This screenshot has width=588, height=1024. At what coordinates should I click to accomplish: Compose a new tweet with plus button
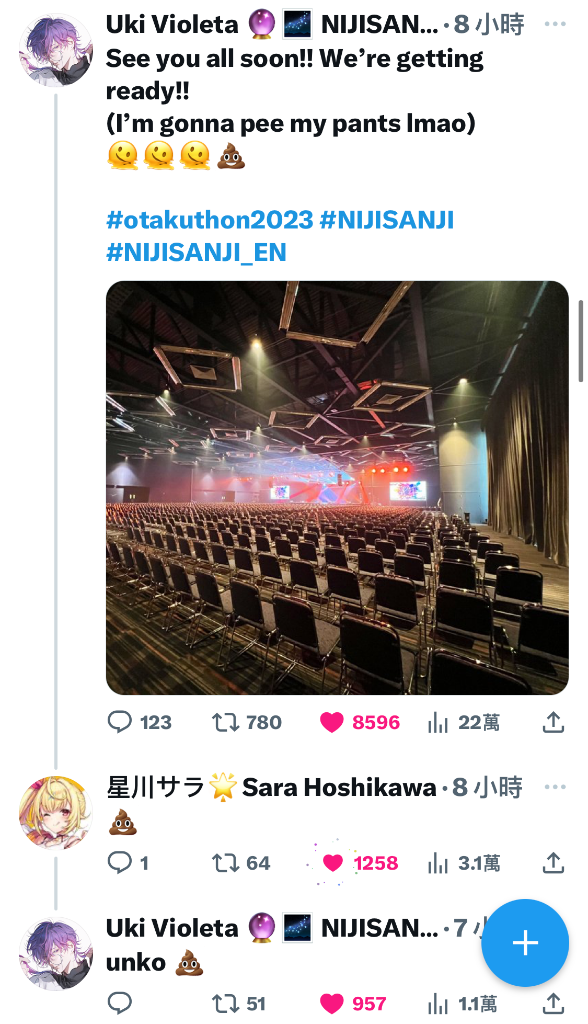coord(525,942)
